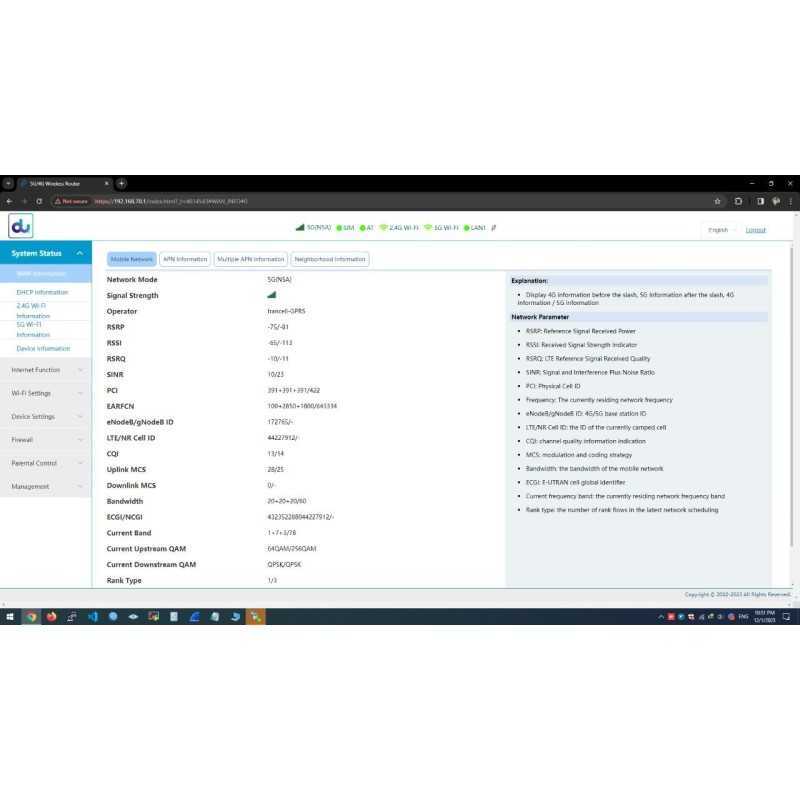Click the 5G(NSA) signal strength icon
Screen dimensions: 800x800
pos(300,227)
